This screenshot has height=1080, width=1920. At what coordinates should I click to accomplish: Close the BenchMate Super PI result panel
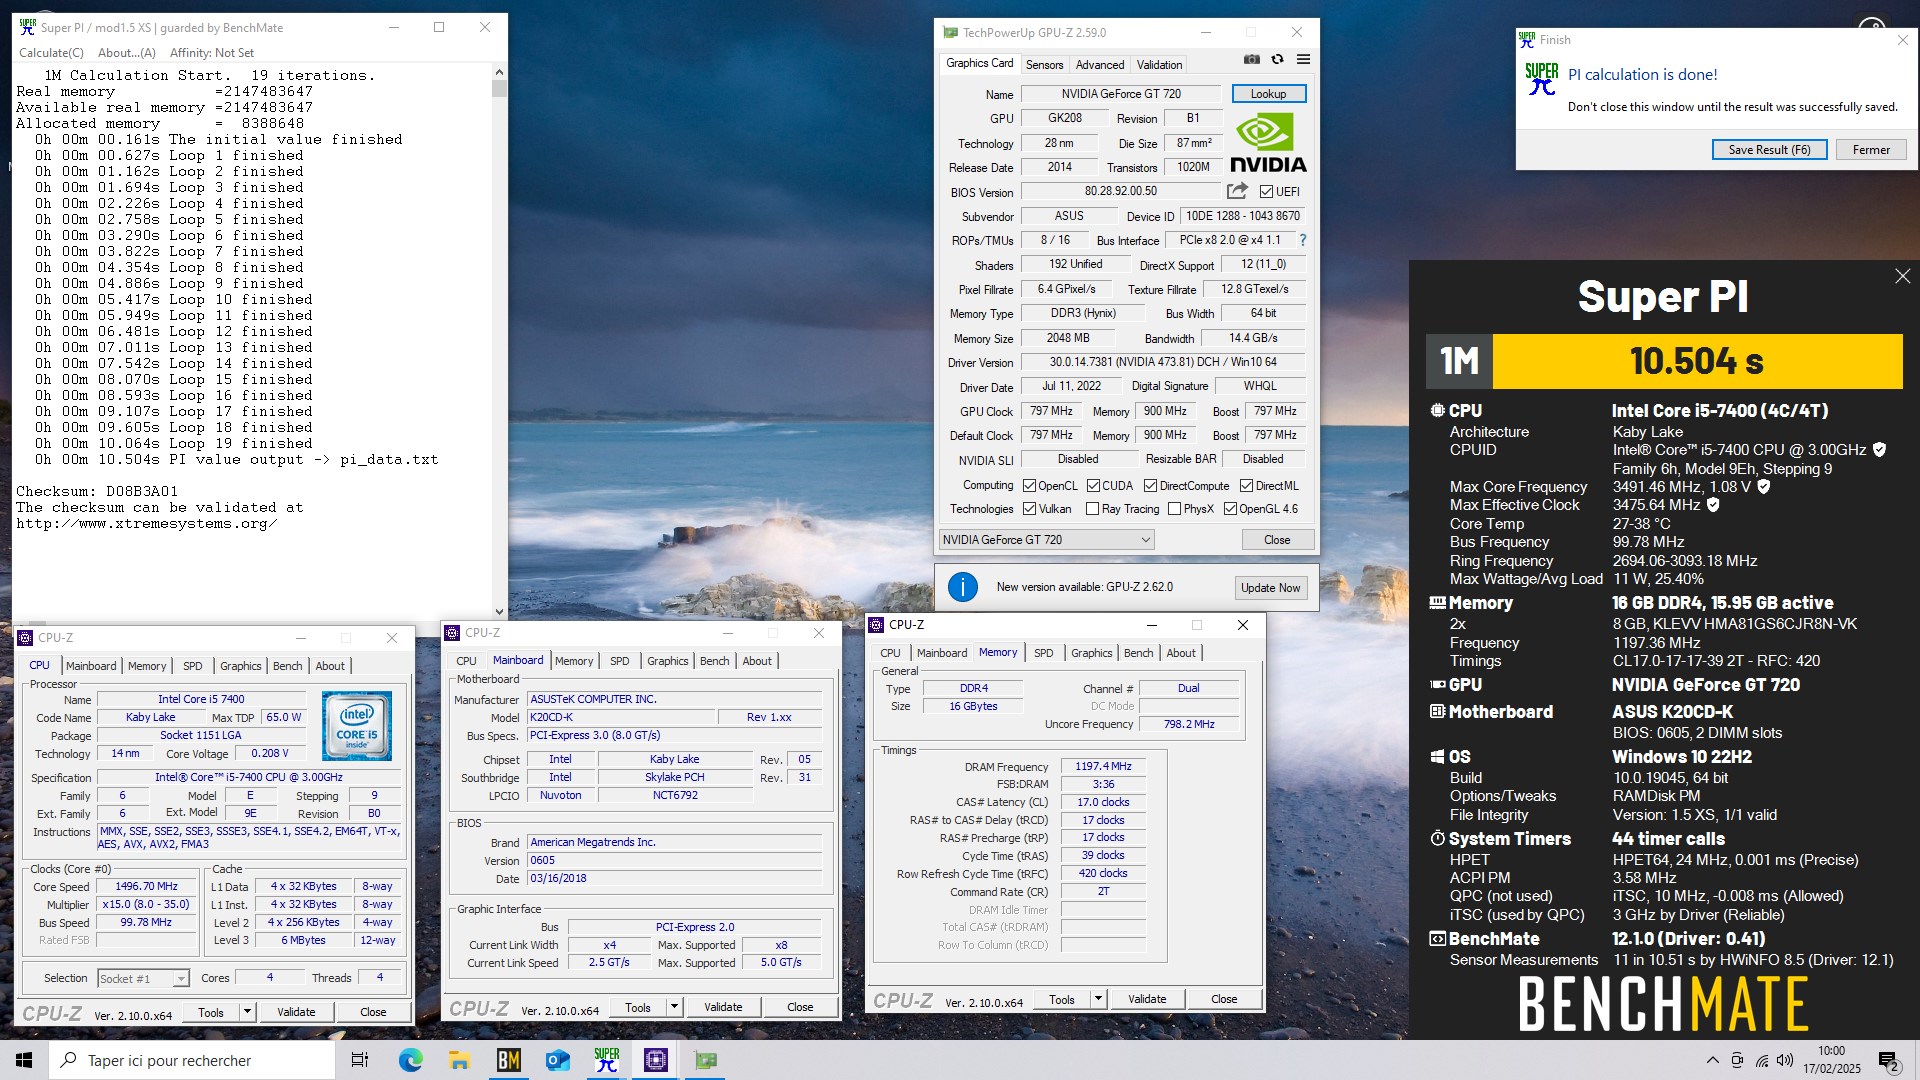click(1902, 276)
